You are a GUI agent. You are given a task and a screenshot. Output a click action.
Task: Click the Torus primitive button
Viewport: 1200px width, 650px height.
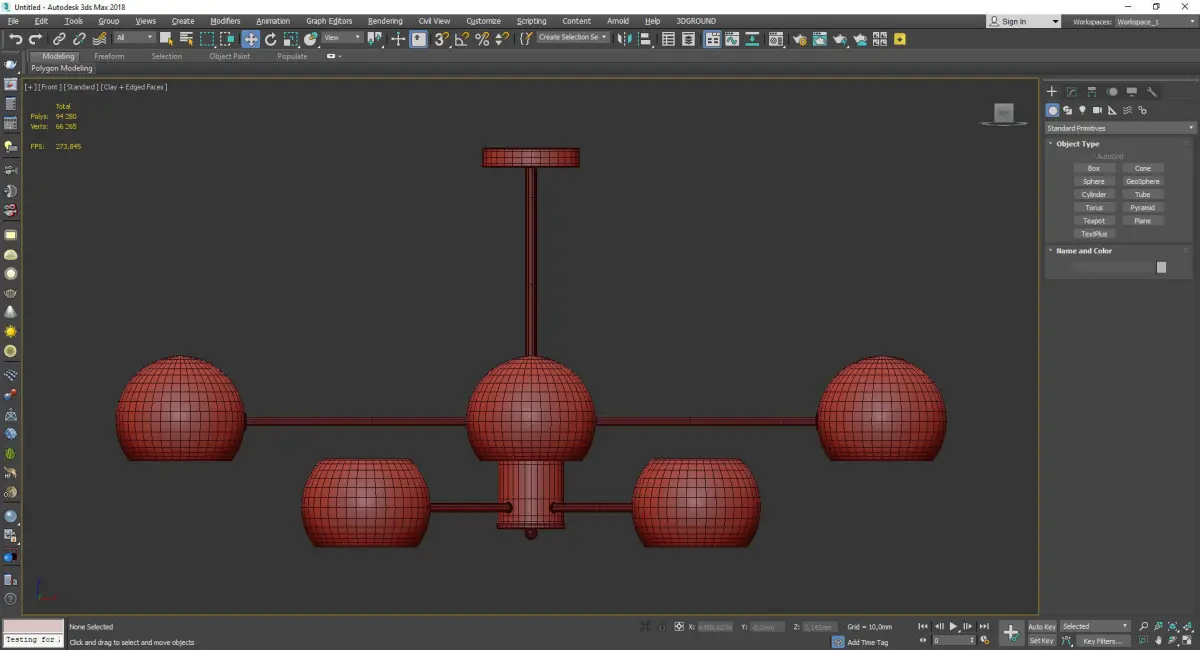[1094, 208]
